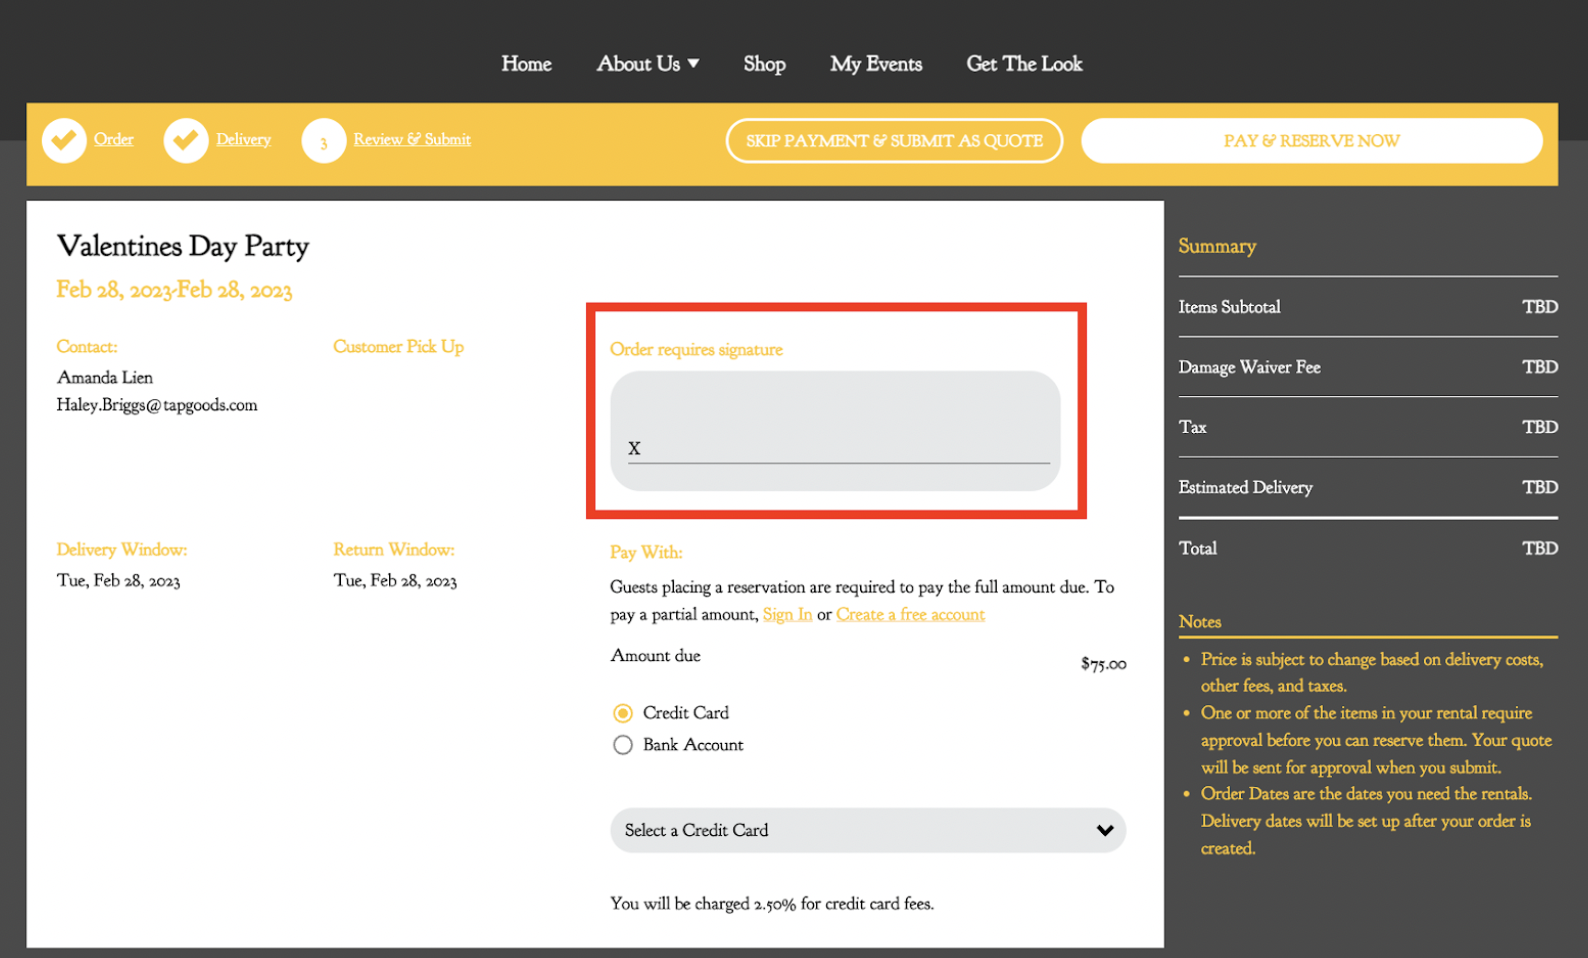This screenshot has height=958, width=1588.
Task: Select the Credit Card radio button
Action: pos(623,713)
